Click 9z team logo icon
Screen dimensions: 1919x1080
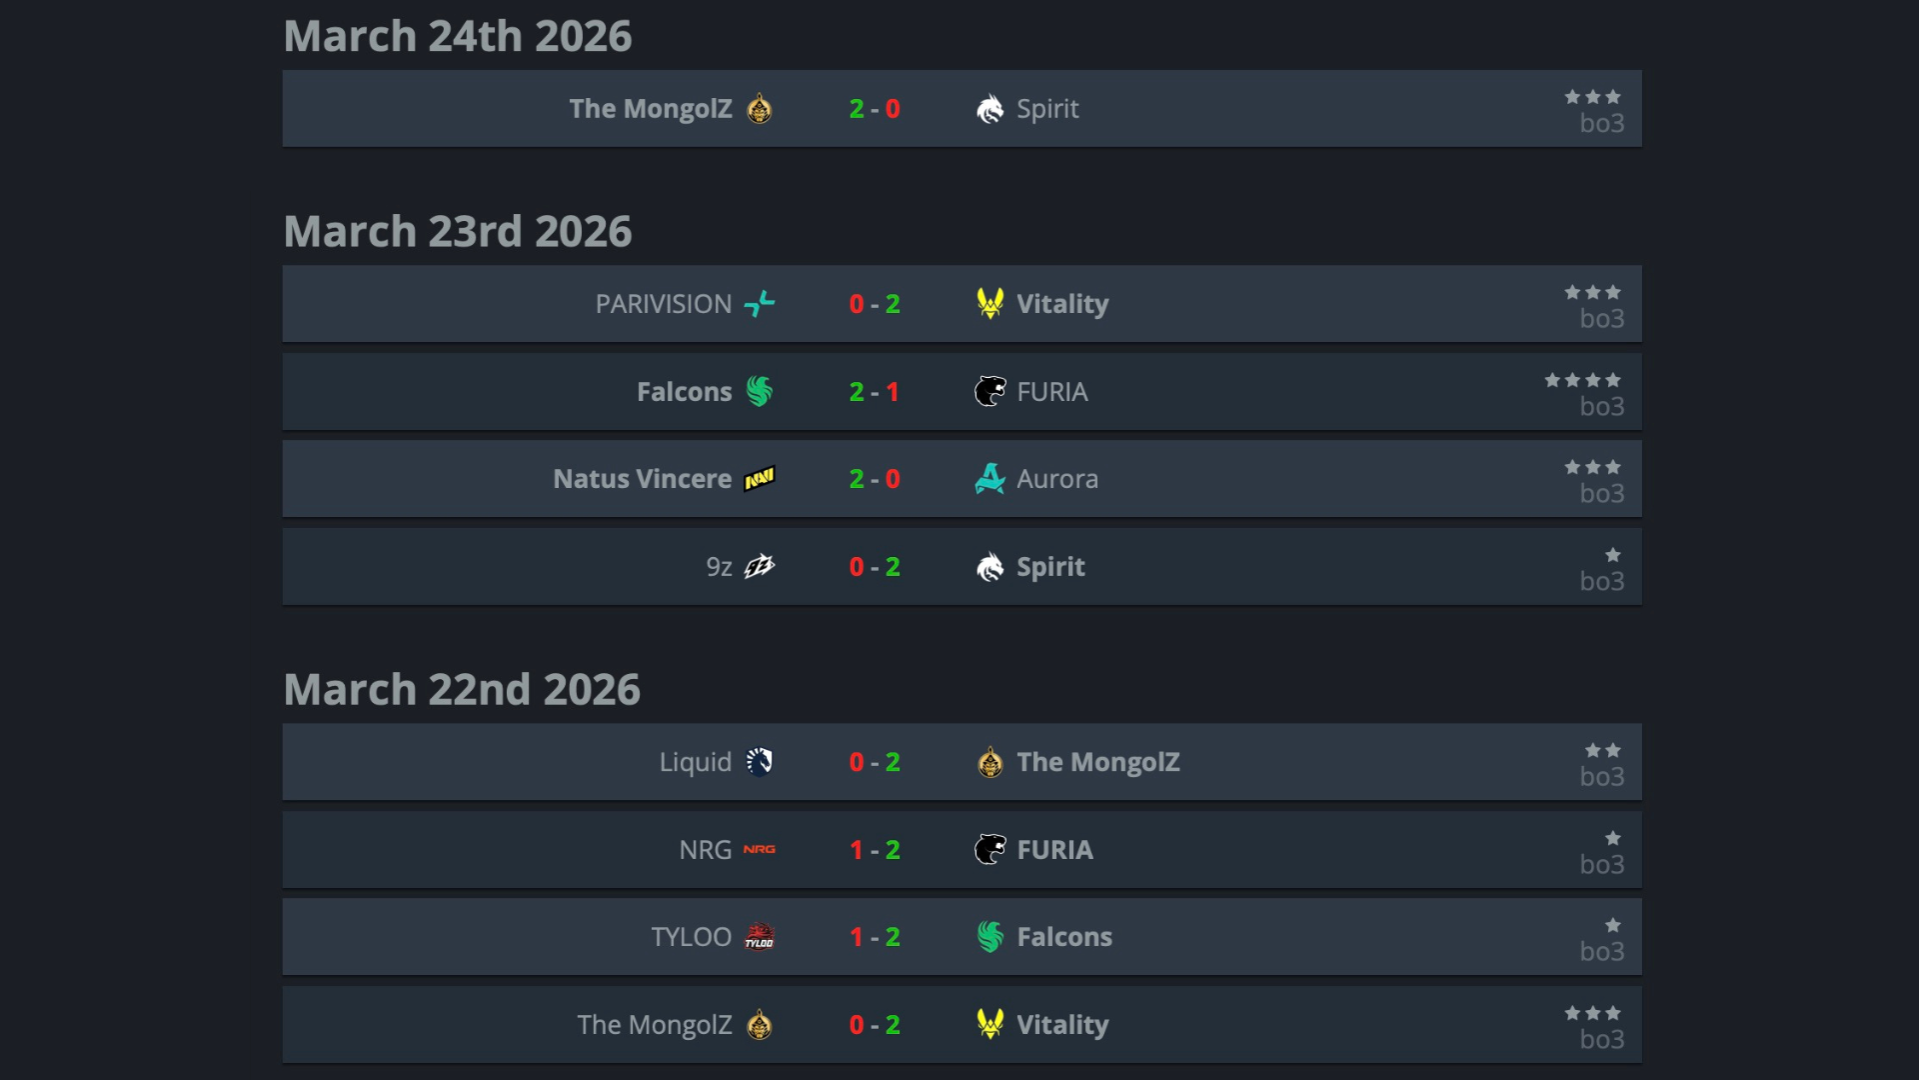click(x=759, y=566)
